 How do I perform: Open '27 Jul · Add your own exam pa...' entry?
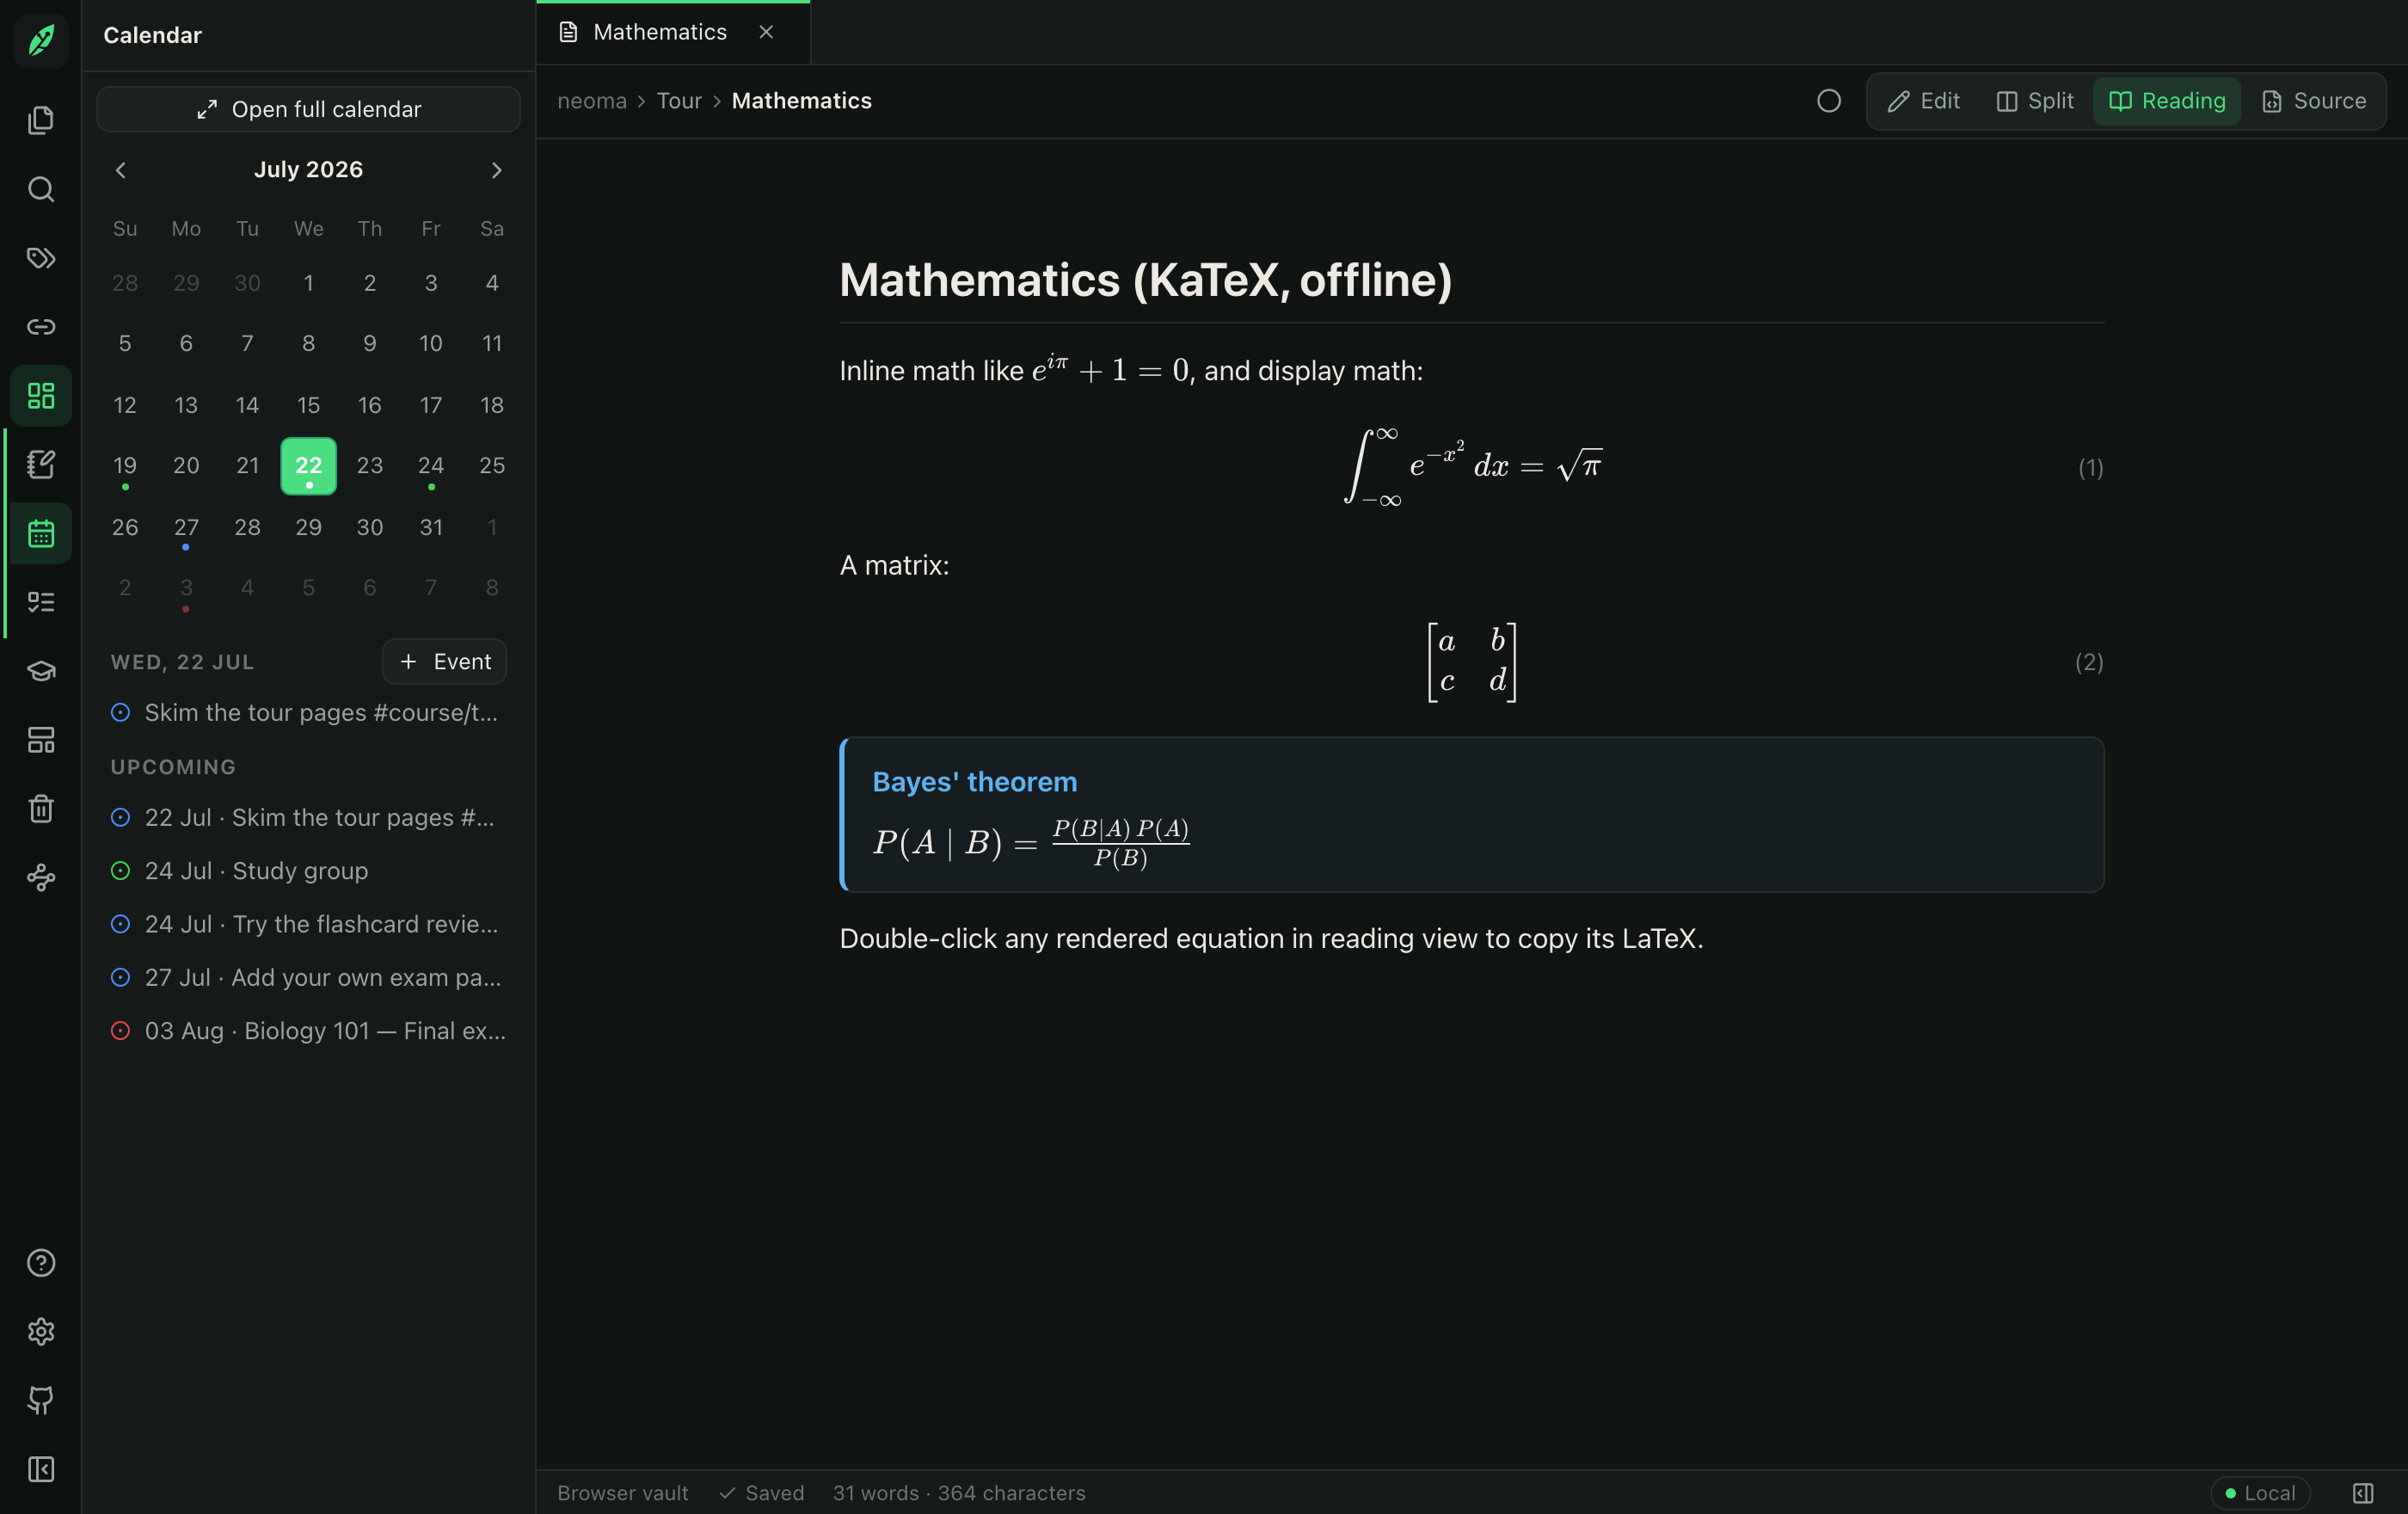pos(308,978)
